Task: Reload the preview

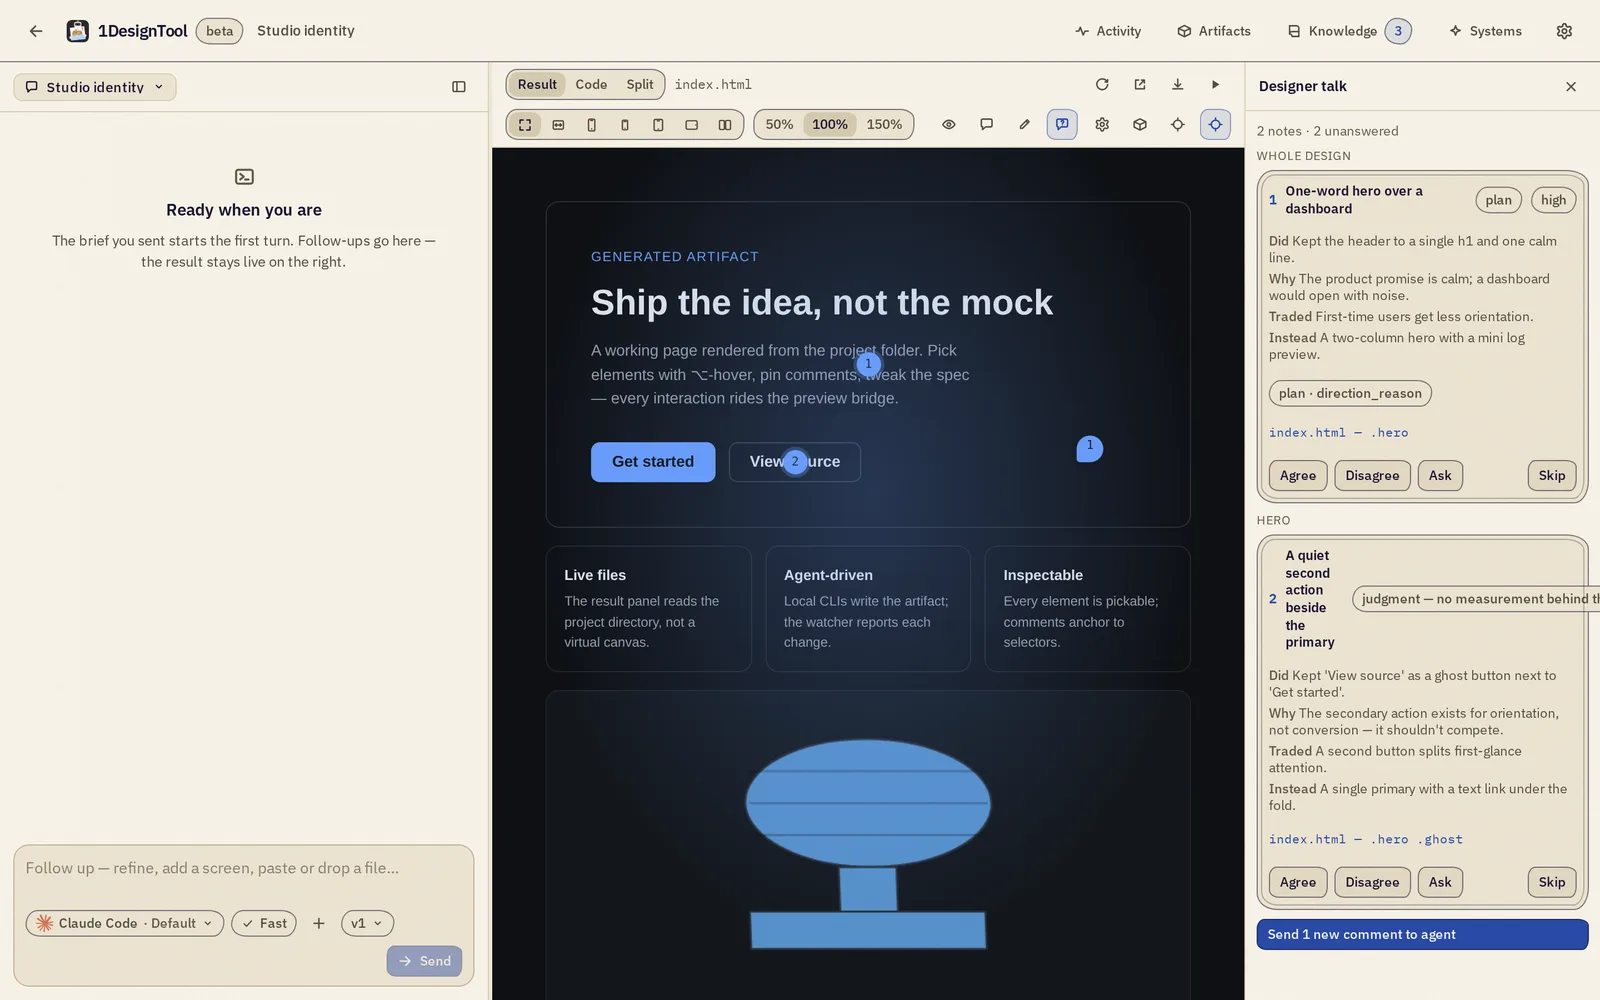Action: point(1102,84)
